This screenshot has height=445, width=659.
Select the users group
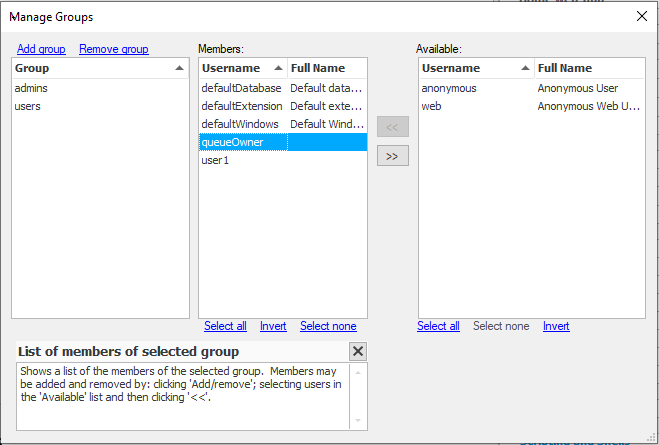click(27, 106)
